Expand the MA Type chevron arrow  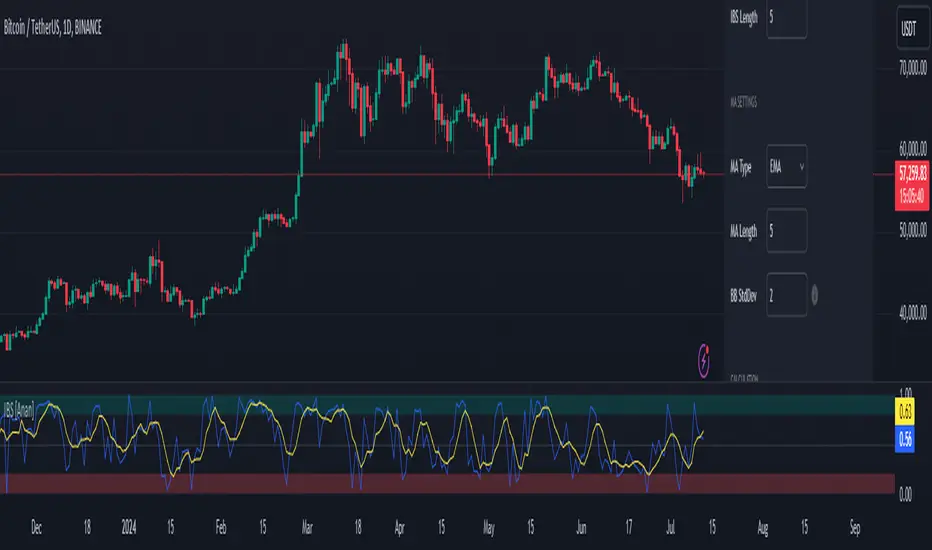coord(801,167)
